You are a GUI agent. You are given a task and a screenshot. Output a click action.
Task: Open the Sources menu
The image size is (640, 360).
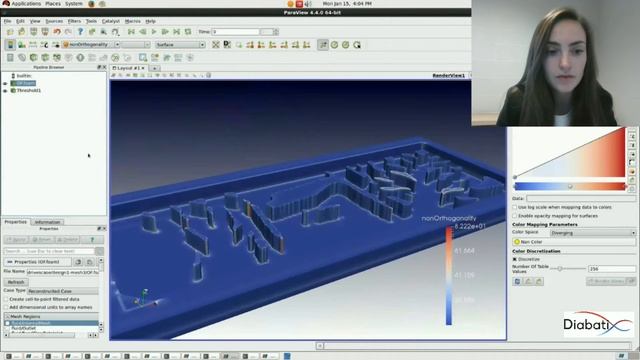[x=54, y=21]
